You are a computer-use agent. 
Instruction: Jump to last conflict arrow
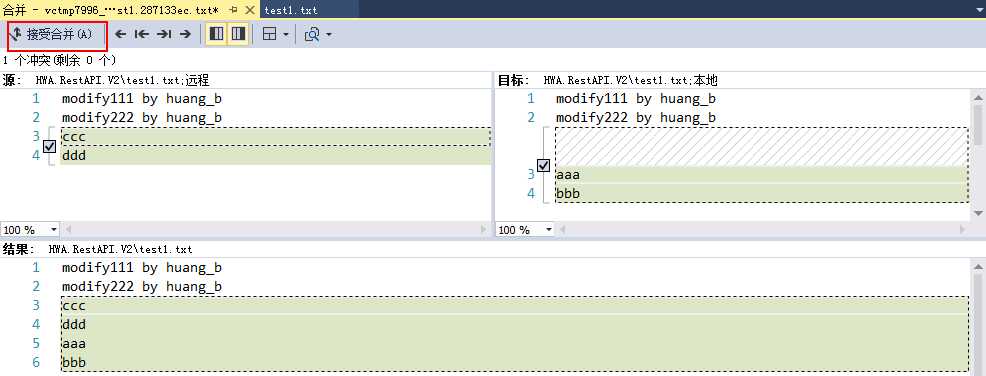point(163,34)
